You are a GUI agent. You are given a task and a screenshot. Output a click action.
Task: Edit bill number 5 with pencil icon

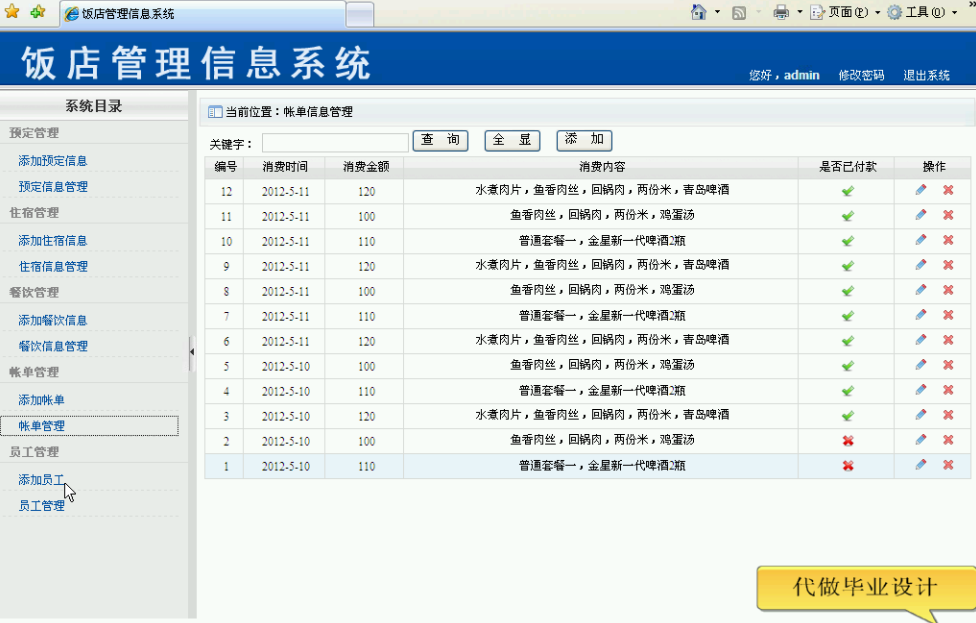point(921,365)
